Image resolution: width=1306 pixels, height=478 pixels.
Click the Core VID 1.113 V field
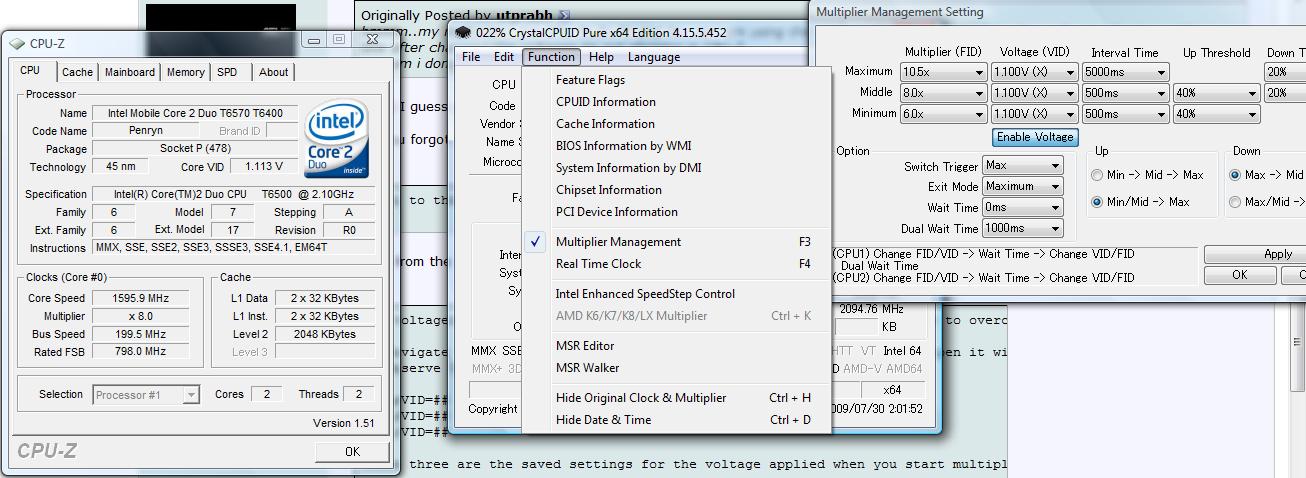[x=265, y=166]
